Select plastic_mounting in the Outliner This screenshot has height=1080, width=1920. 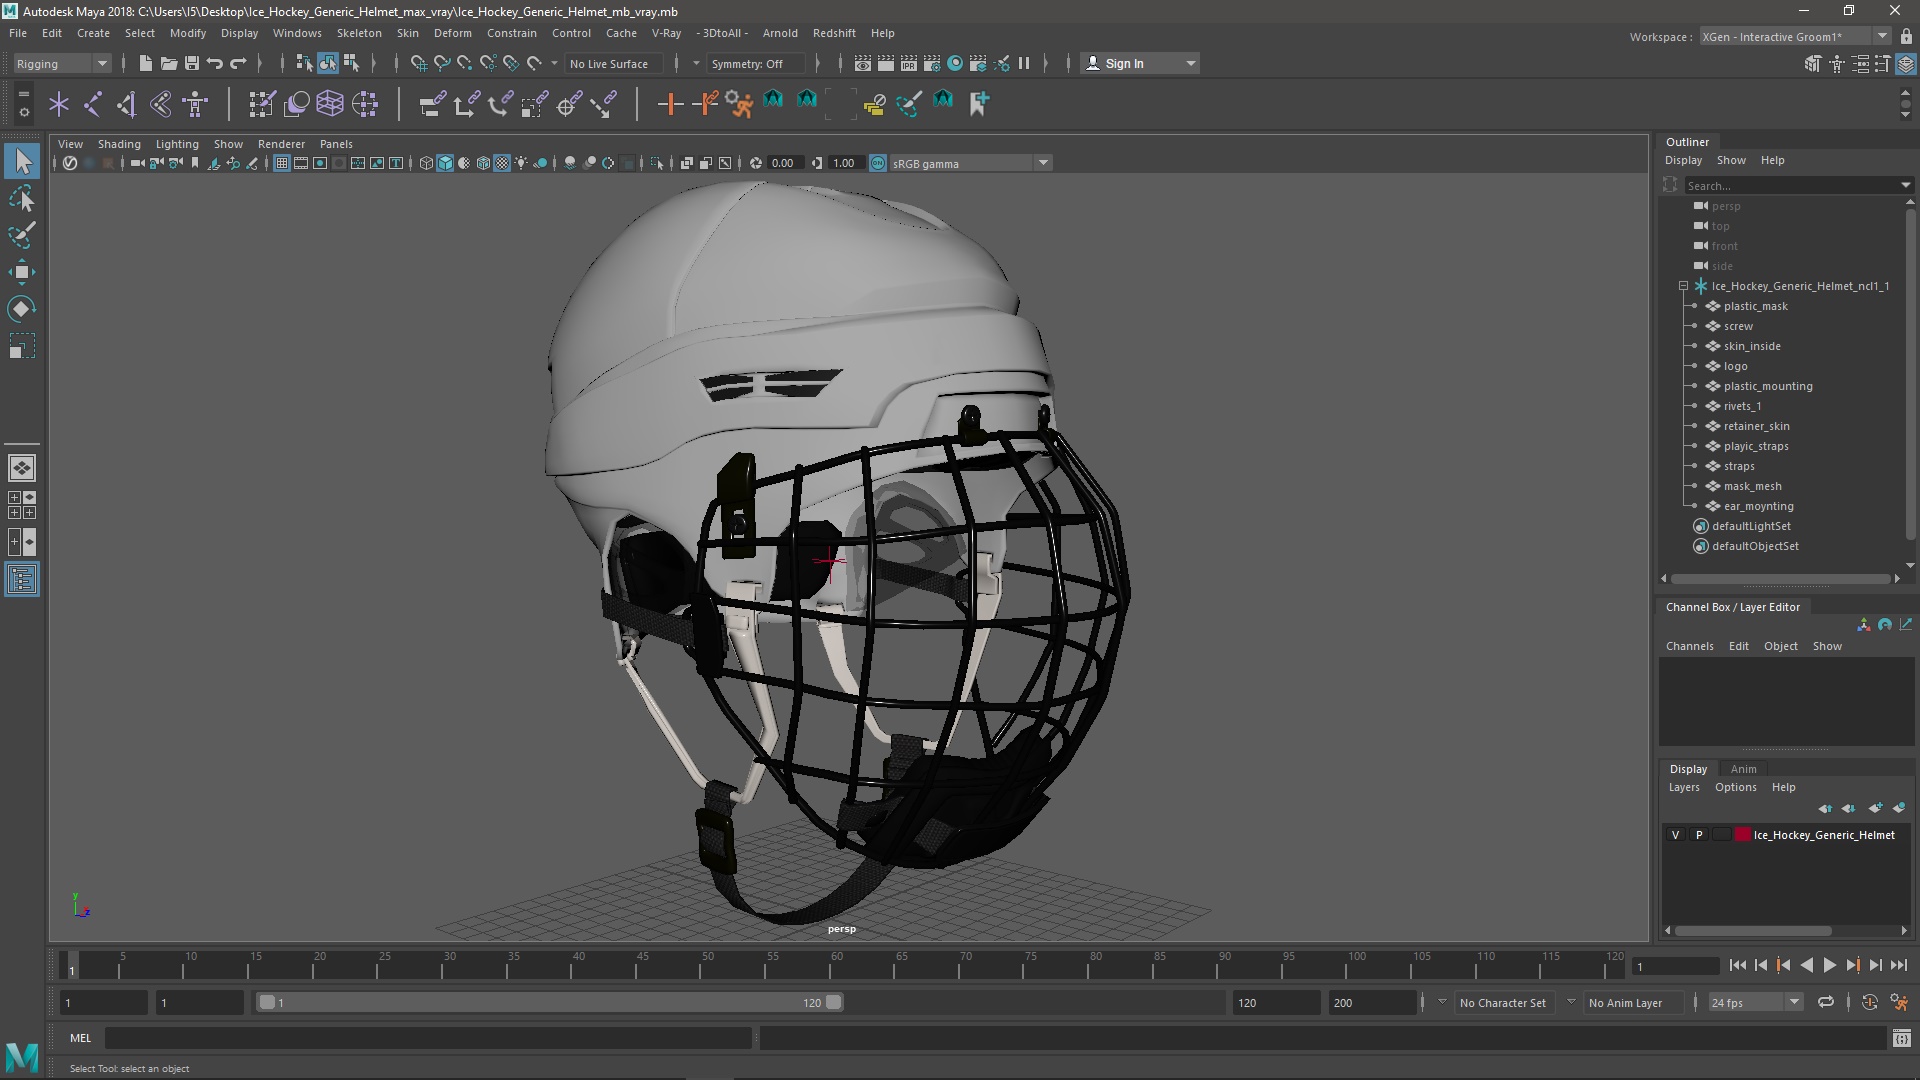click(1767, 386)
